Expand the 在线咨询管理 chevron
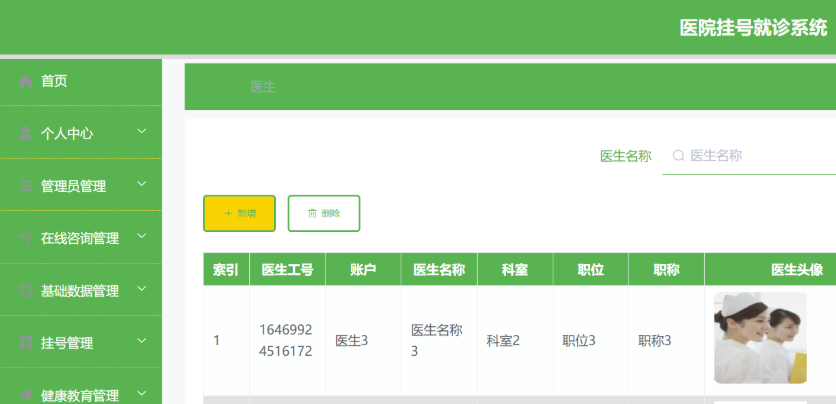836x404 pixels. [x=142, y=236]
